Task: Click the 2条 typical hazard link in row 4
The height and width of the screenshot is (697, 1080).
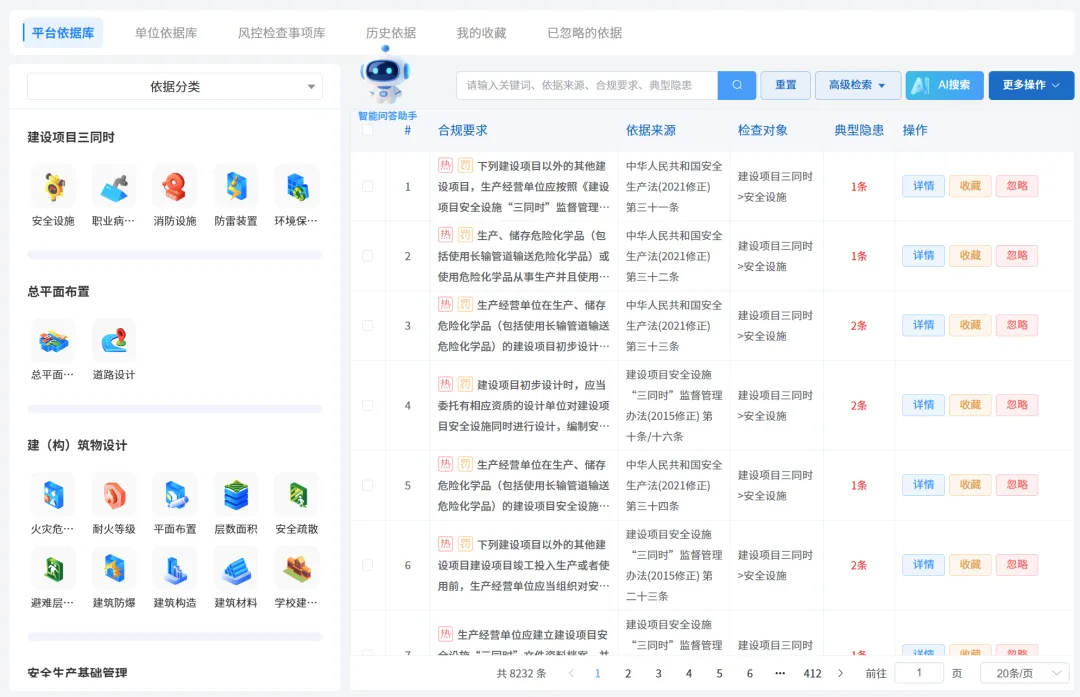Action: (858, 406)
